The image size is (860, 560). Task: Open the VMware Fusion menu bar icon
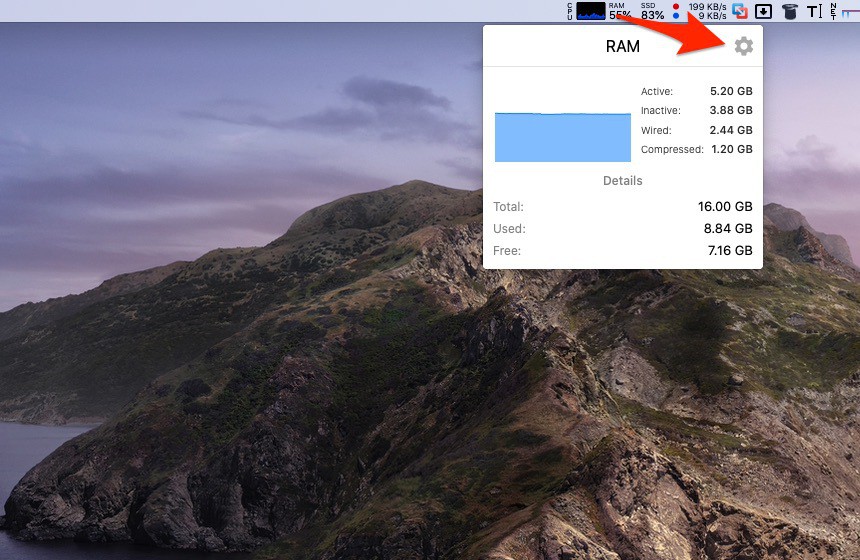(740, 11)
